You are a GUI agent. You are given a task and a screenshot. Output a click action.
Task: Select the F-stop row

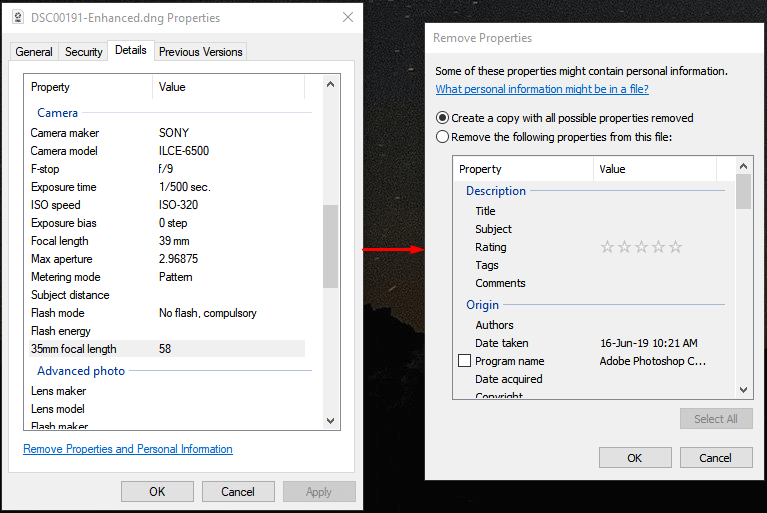pos(167,169)
